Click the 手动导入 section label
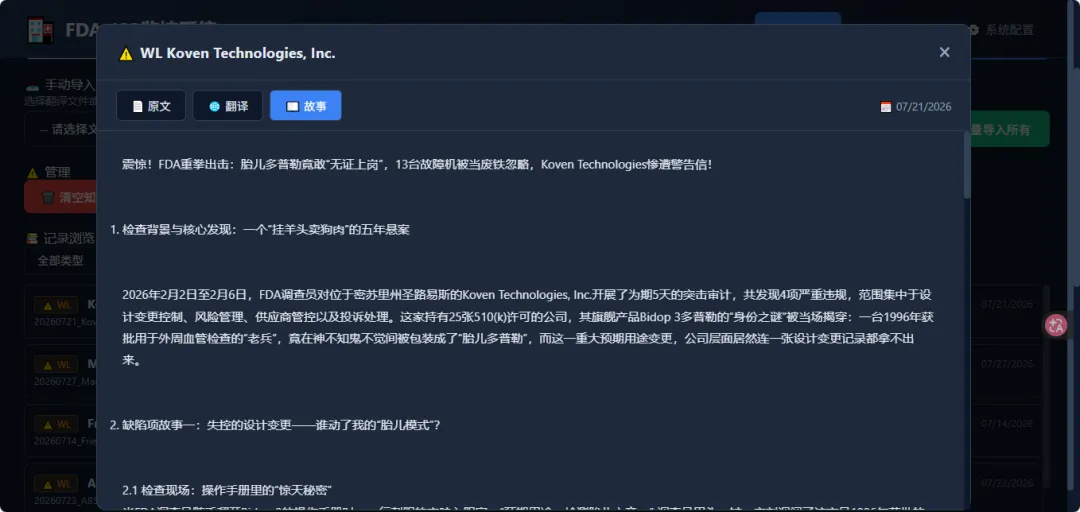1080x512 pixels. coord(70,85)
